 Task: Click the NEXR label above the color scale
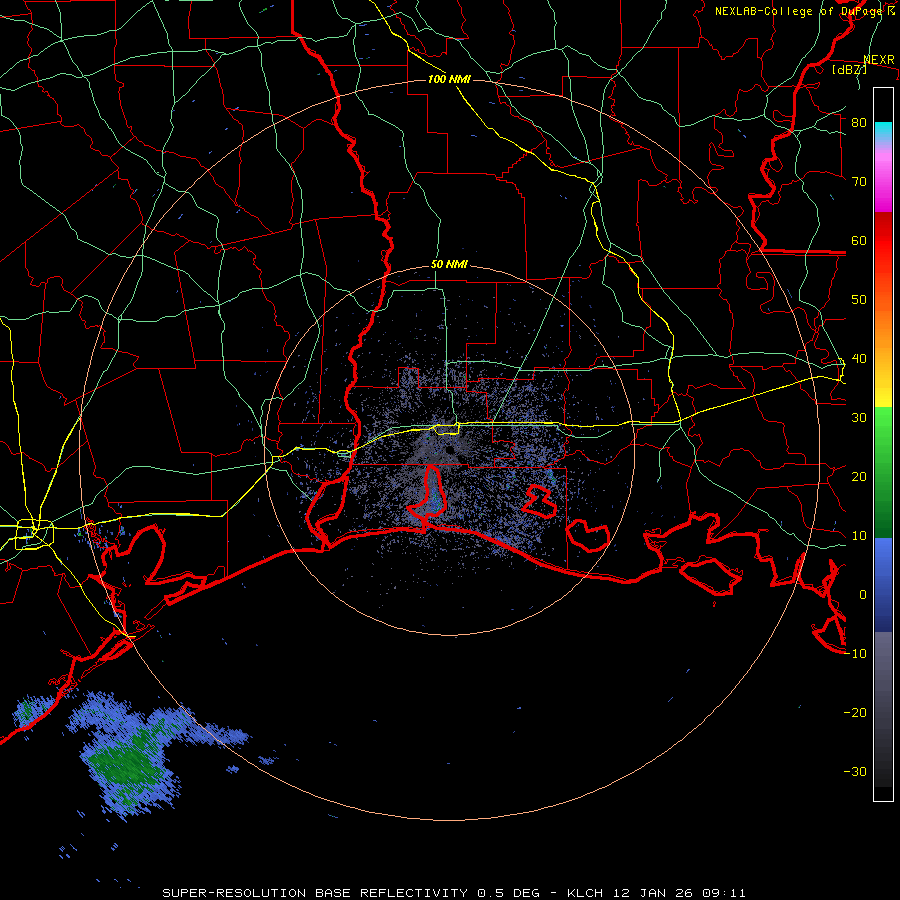879,60
